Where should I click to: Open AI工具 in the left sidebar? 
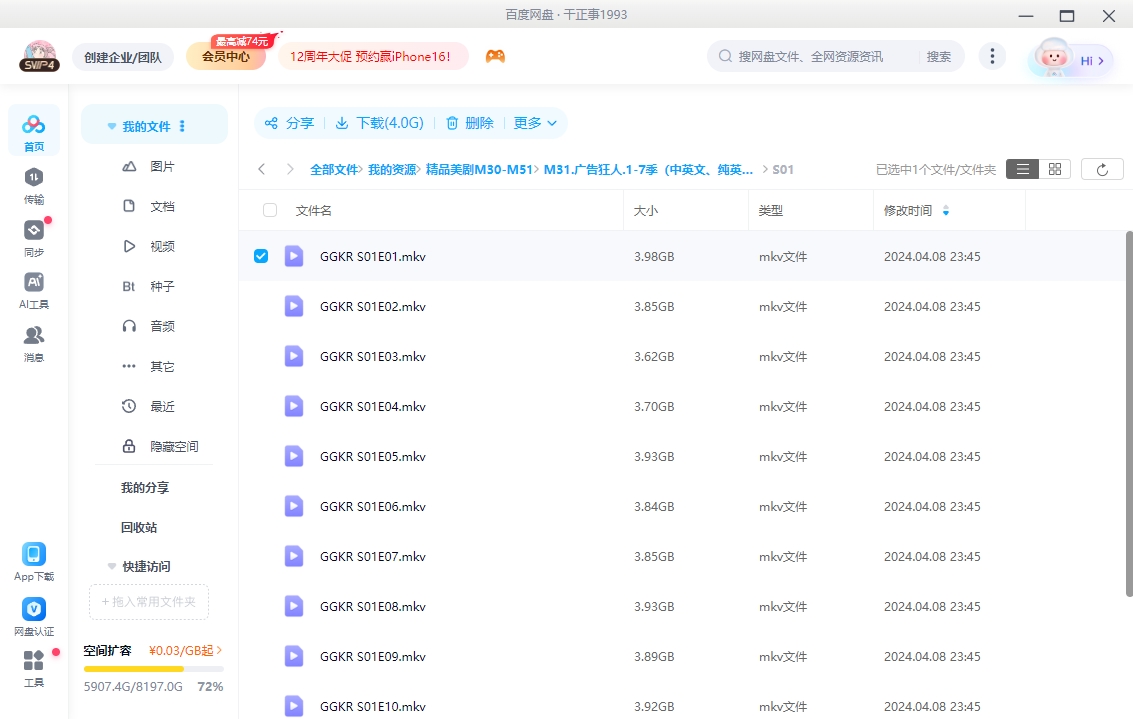pos(34,290)
